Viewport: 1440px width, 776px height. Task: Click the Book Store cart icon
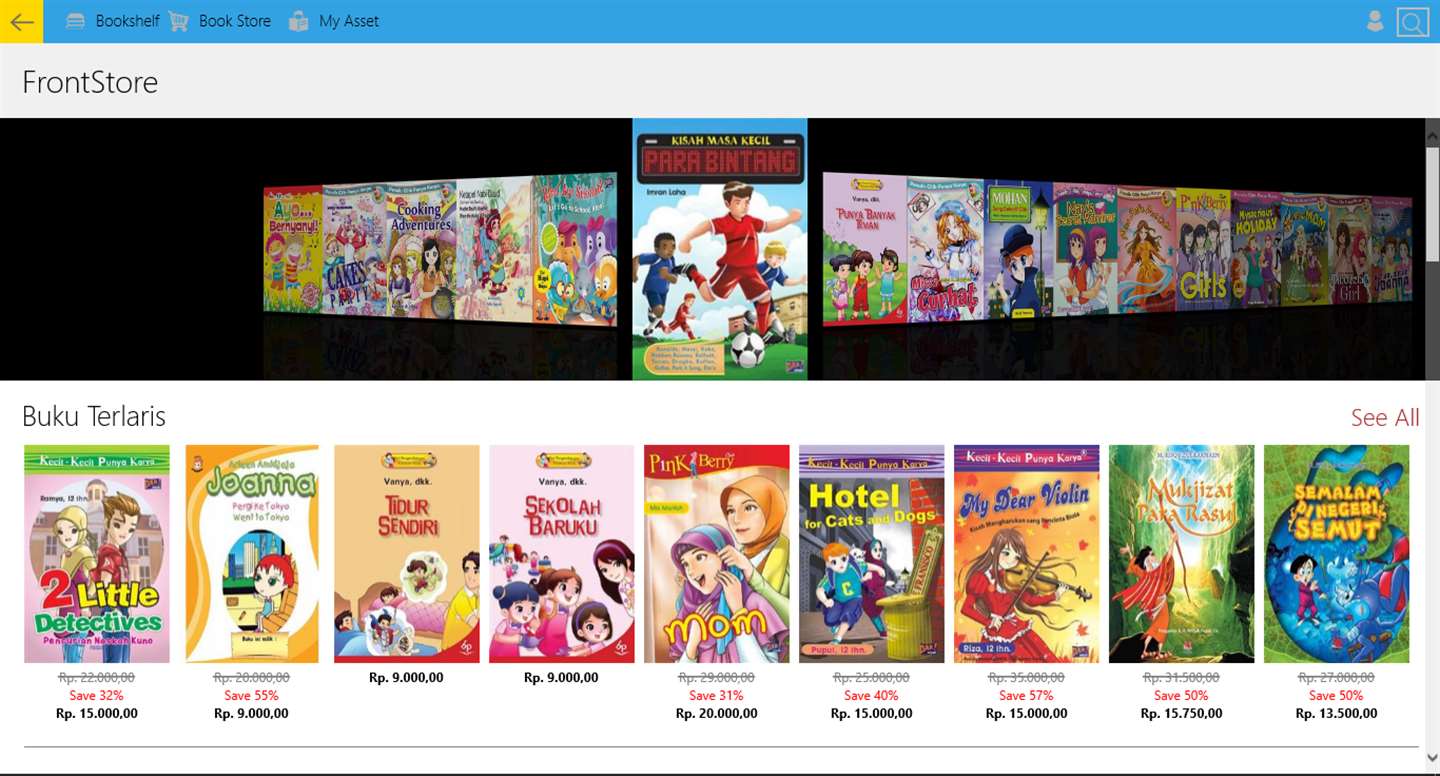(178, 21)
